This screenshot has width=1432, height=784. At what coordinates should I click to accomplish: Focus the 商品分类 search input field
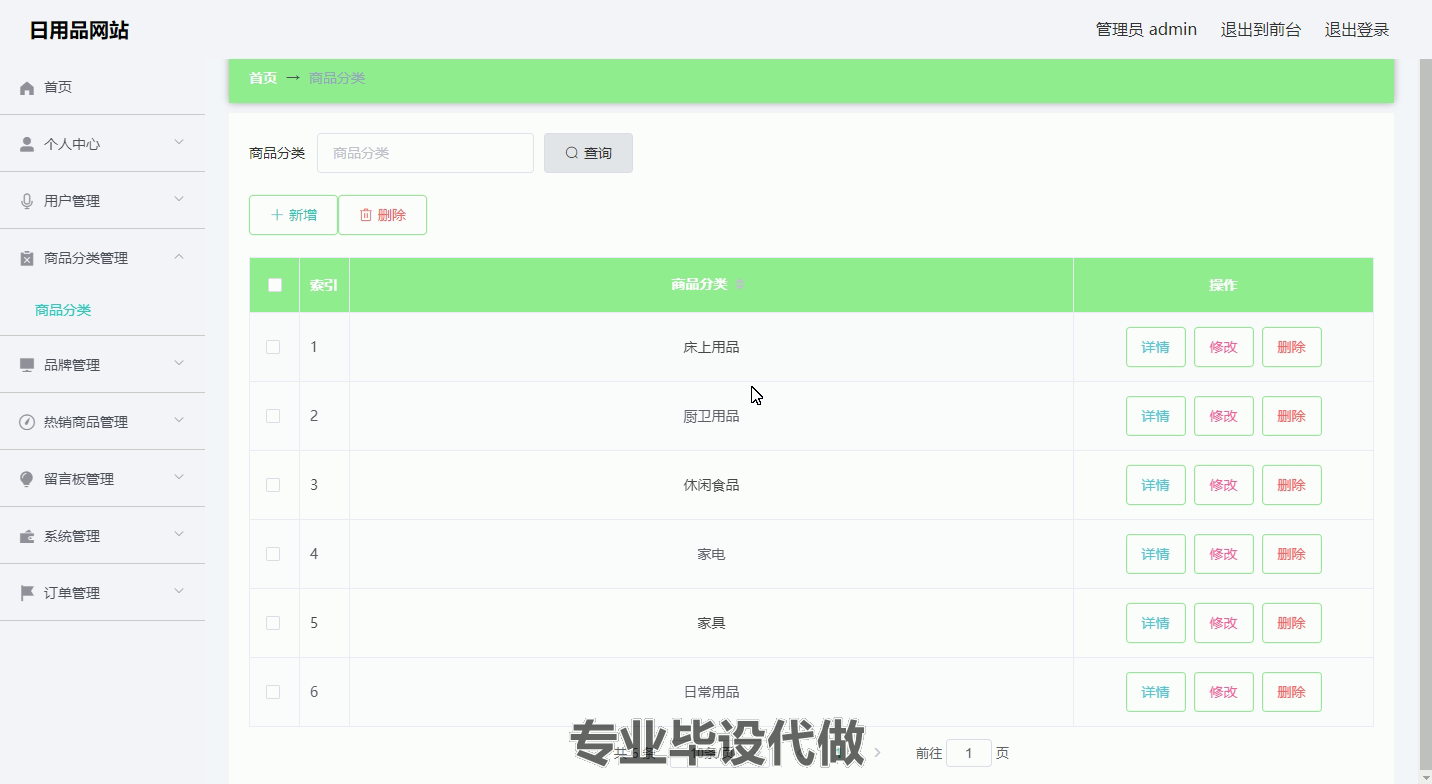425,153
